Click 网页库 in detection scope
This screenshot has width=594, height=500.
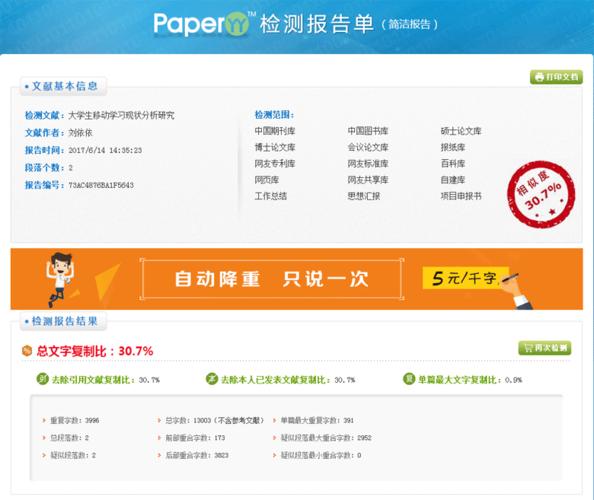point(266,180)
